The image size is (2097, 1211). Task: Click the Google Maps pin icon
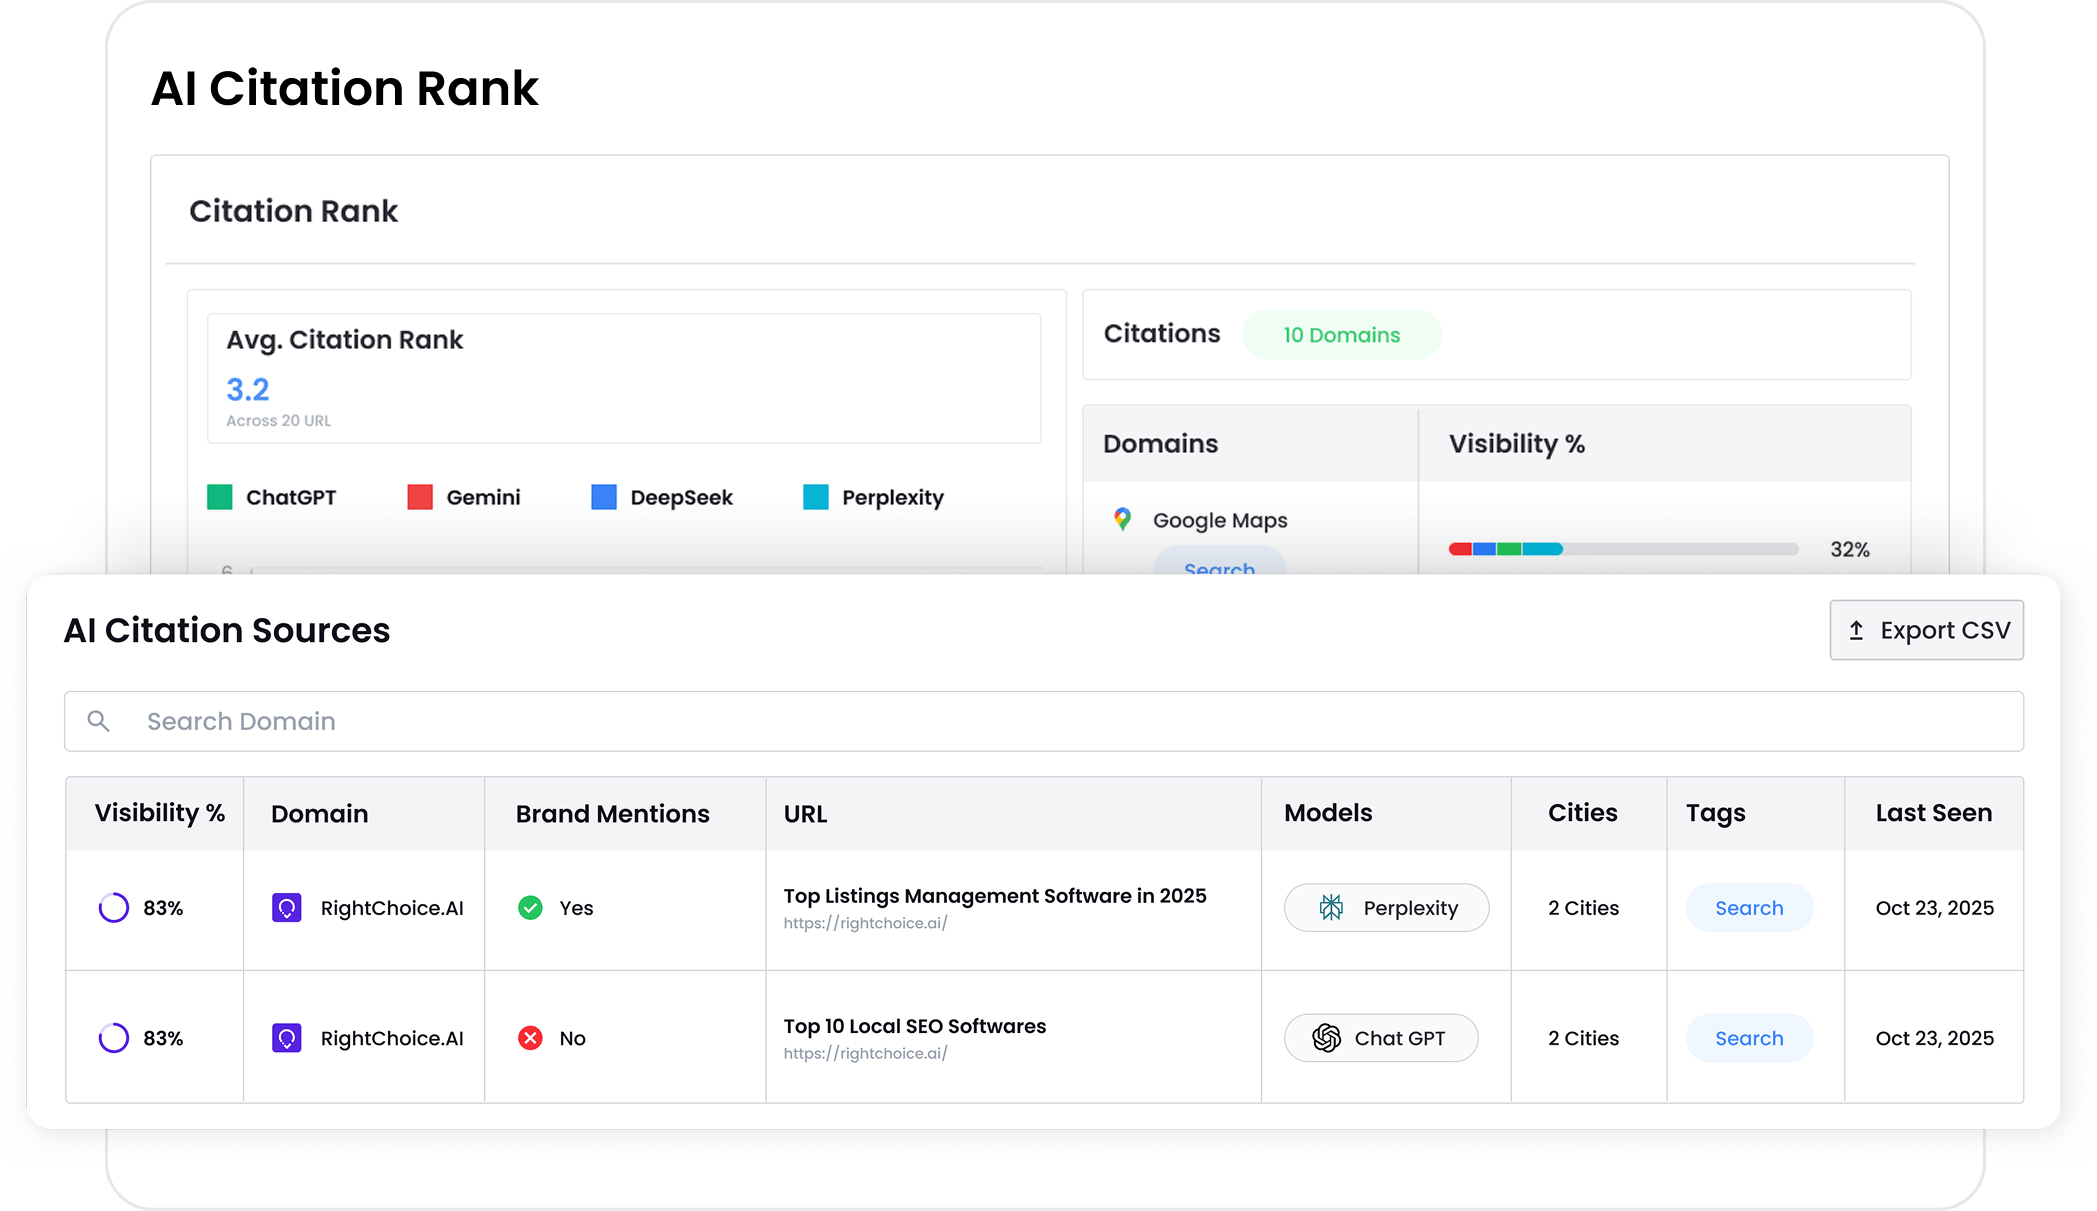tap(1122, 519)
